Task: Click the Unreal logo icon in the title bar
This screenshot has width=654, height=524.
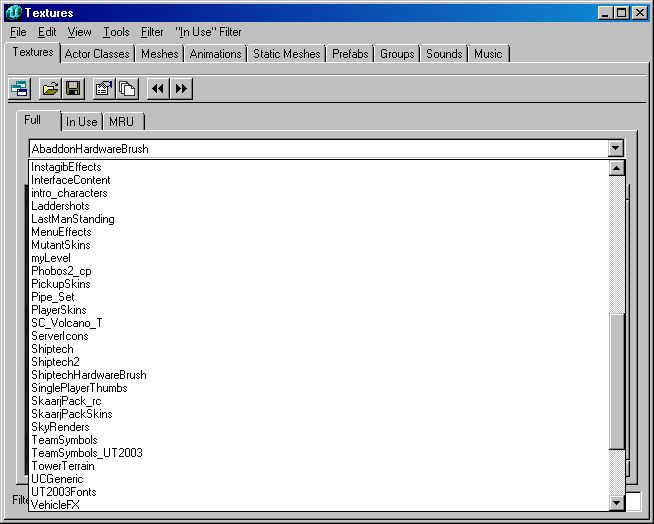Action: pyautogui.click(x=13, y=13)
